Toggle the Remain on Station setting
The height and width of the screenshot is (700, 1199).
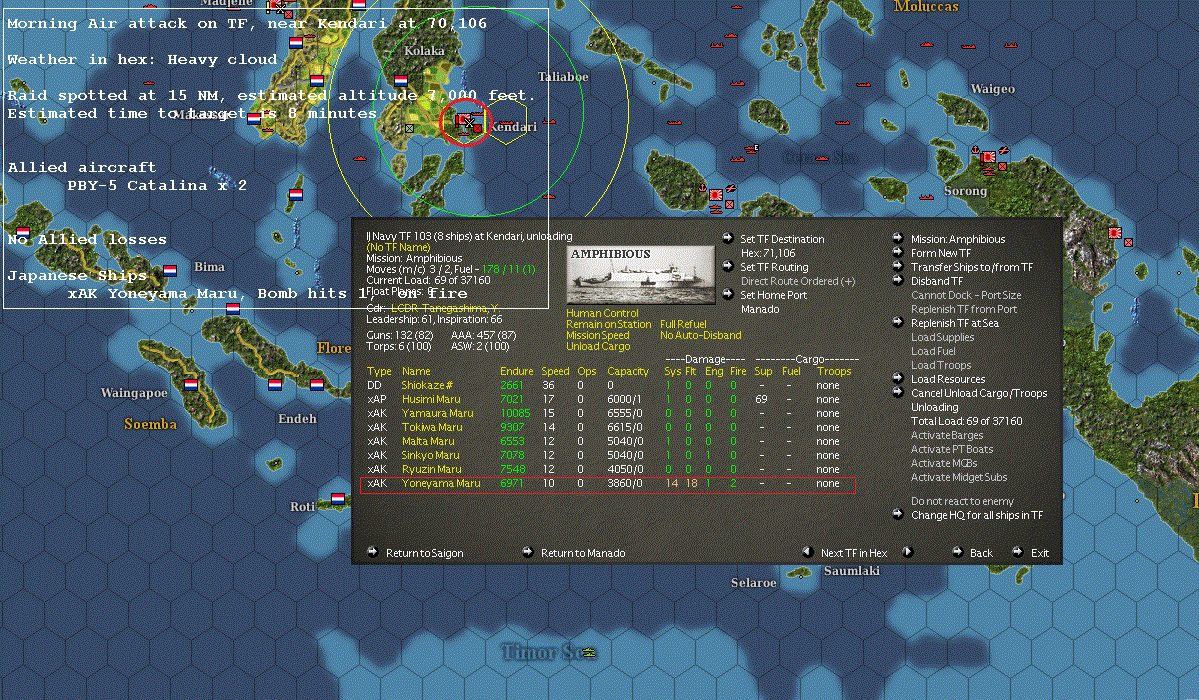(609, 324)
